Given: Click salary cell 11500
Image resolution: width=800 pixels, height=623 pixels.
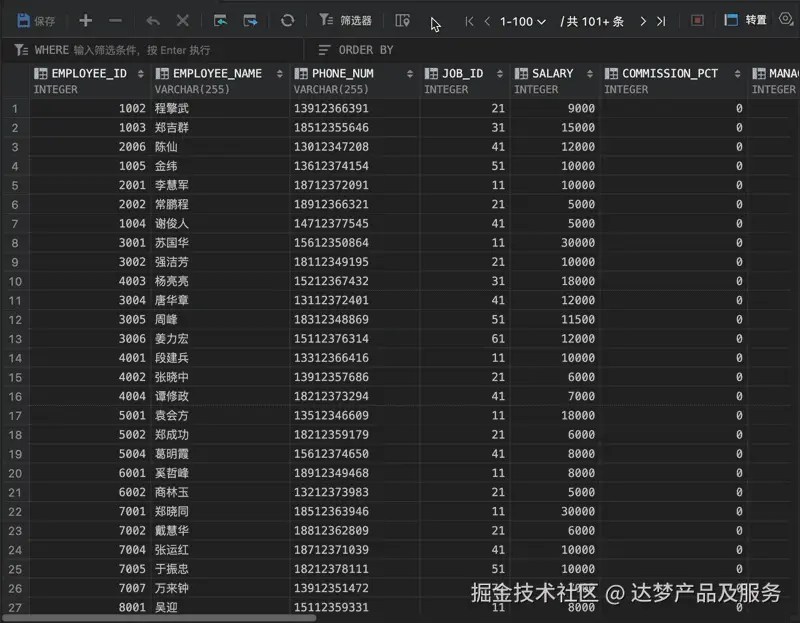Looking at the screenshot, I should (555, 320).
